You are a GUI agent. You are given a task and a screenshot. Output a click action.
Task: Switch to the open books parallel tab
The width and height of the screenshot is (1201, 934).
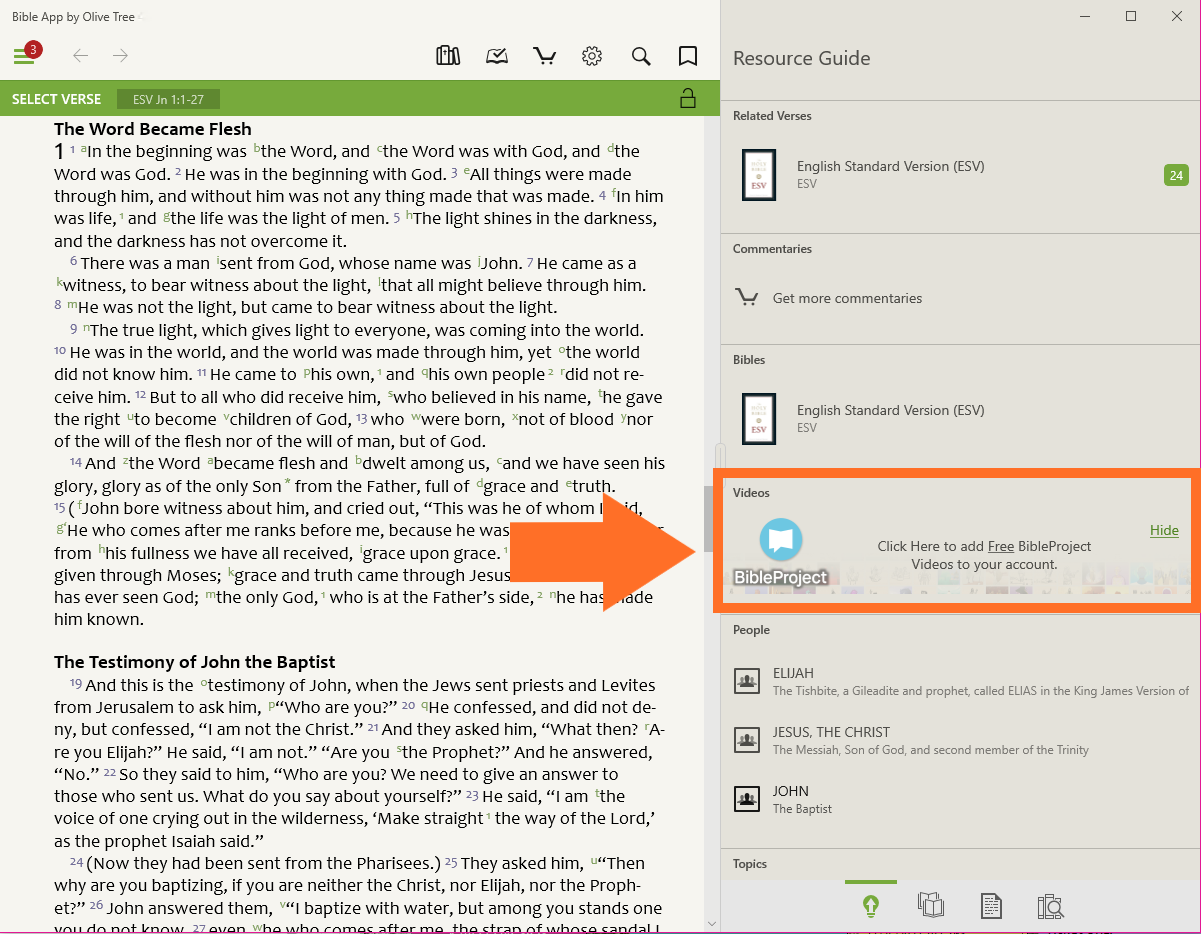pos(931,906)
